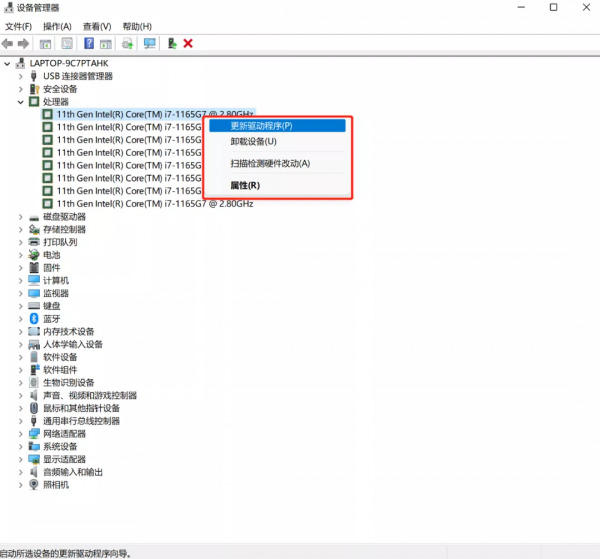This screenshot has width=600, height=559.
Task: Click the Back arrow toolbar icon
Action: point(8,44)
